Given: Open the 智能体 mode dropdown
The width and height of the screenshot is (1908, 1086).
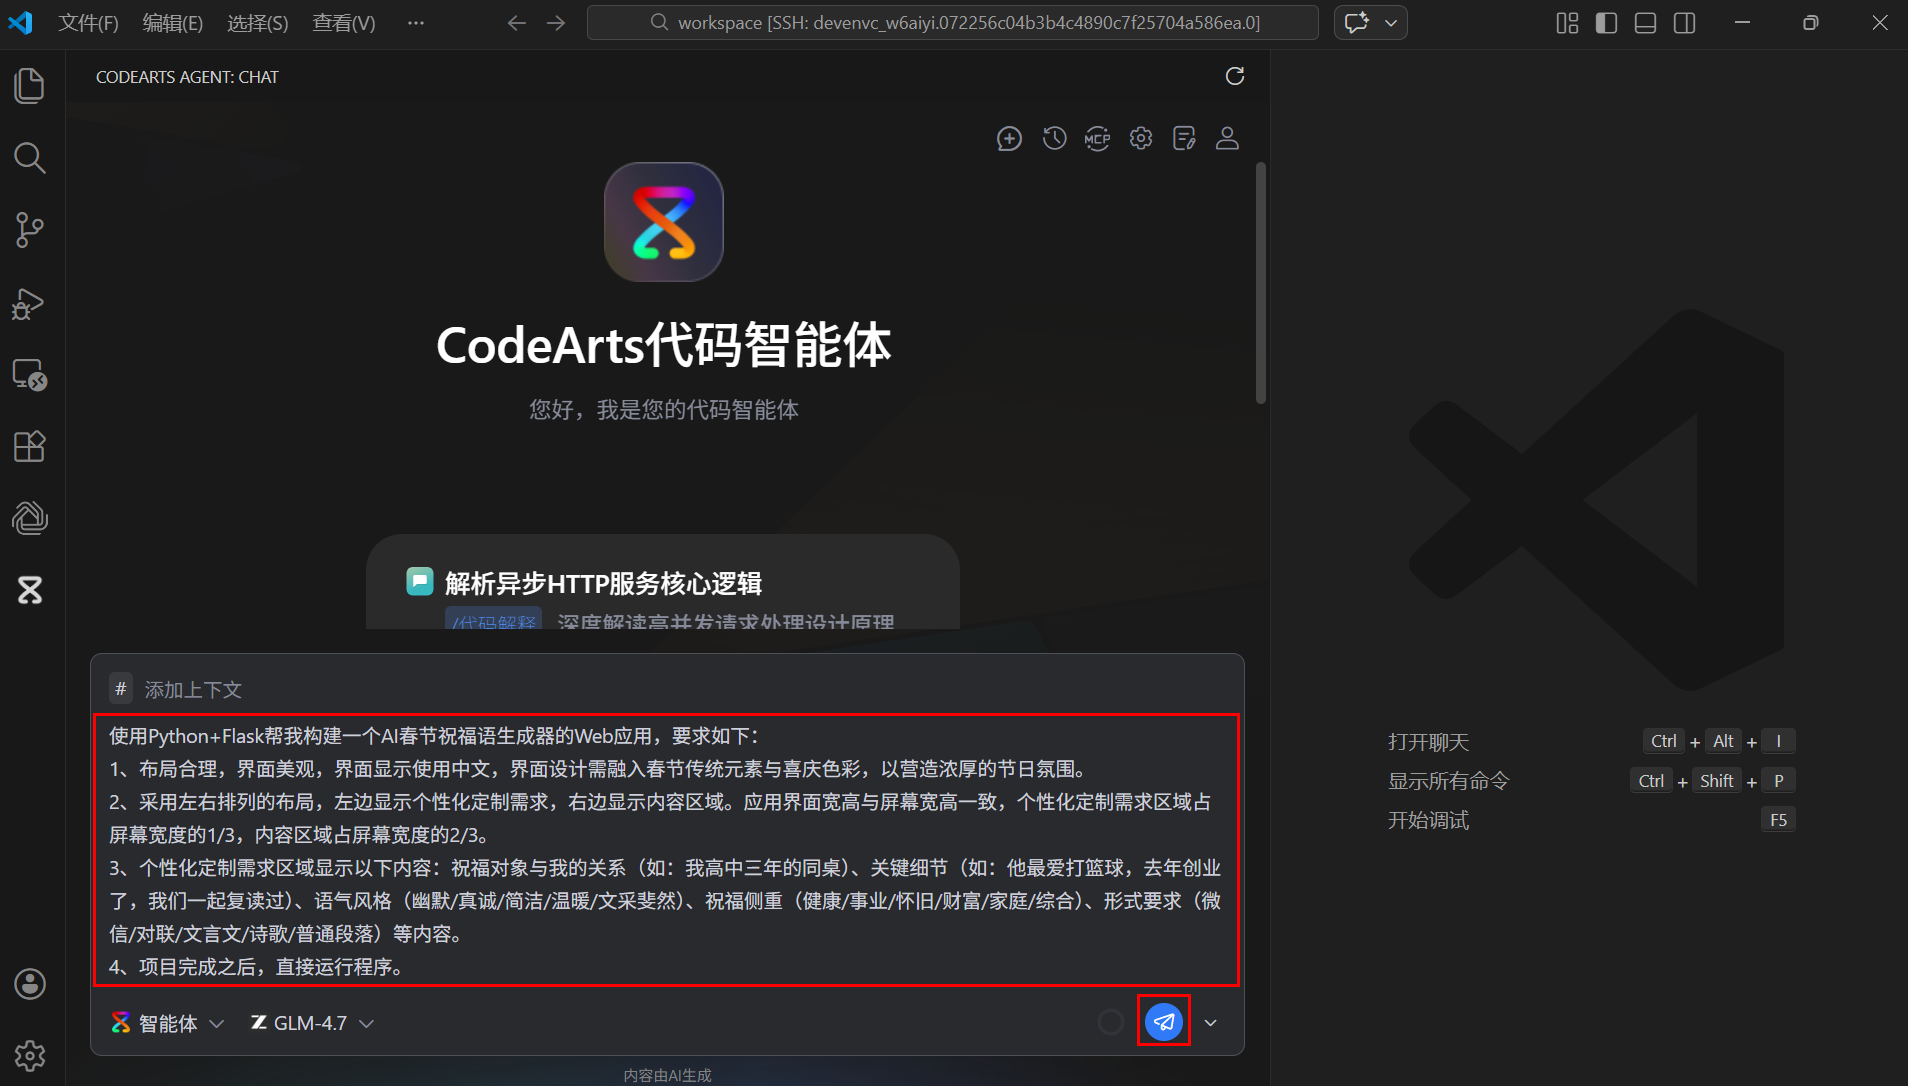Looking at the screenshot, I should (167, 1023).
